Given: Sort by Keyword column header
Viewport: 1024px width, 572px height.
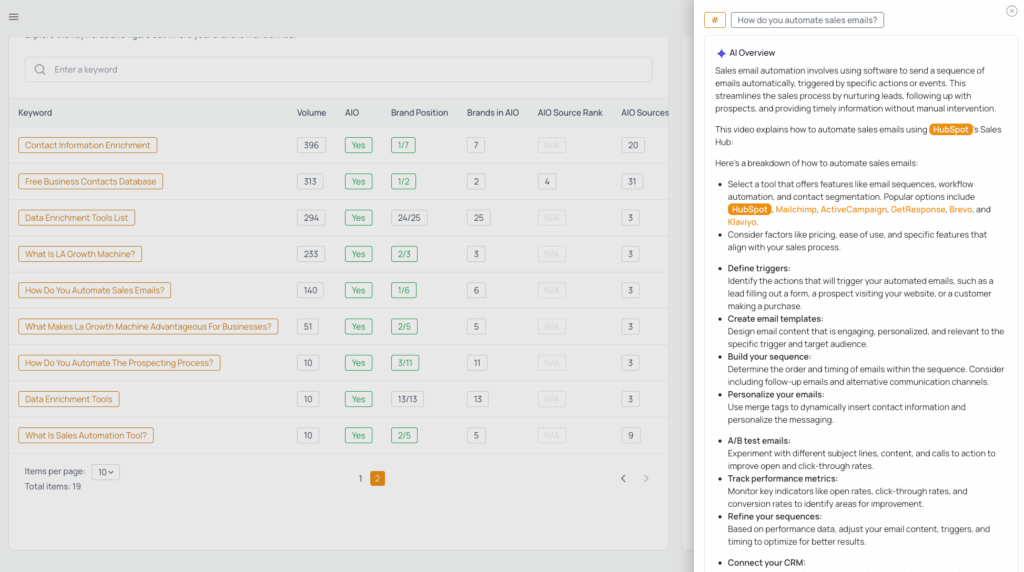Looking at the screenshot, I should (x=35, y=113).
